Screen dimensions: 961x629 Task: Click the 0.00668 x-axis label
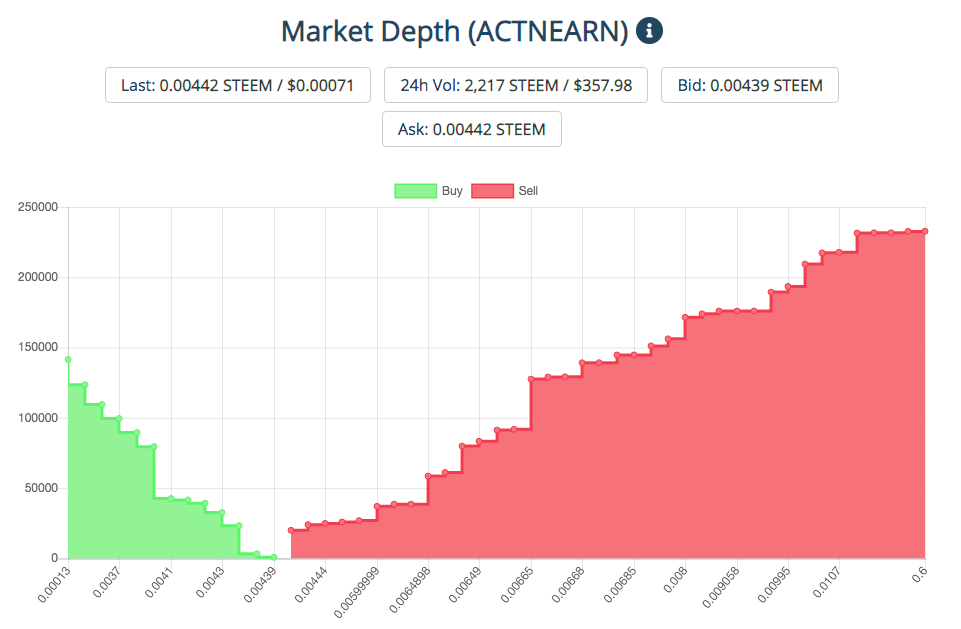[x=569, y=584]
